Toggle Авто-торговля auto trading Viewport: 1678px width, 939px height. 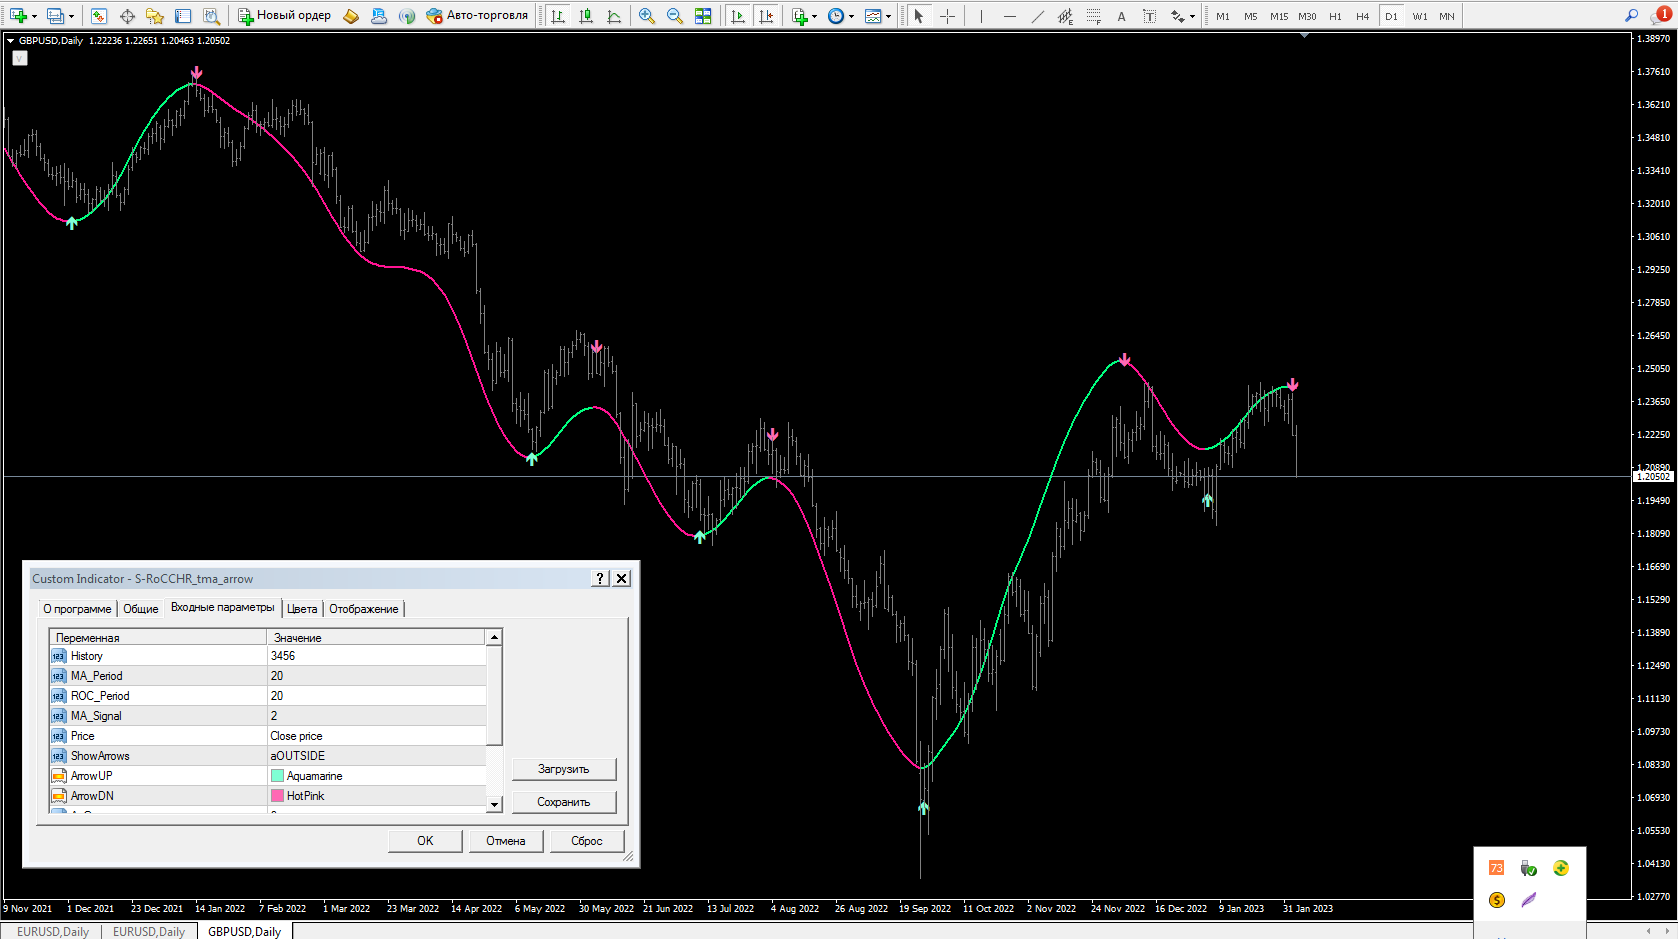coord(477,16)
